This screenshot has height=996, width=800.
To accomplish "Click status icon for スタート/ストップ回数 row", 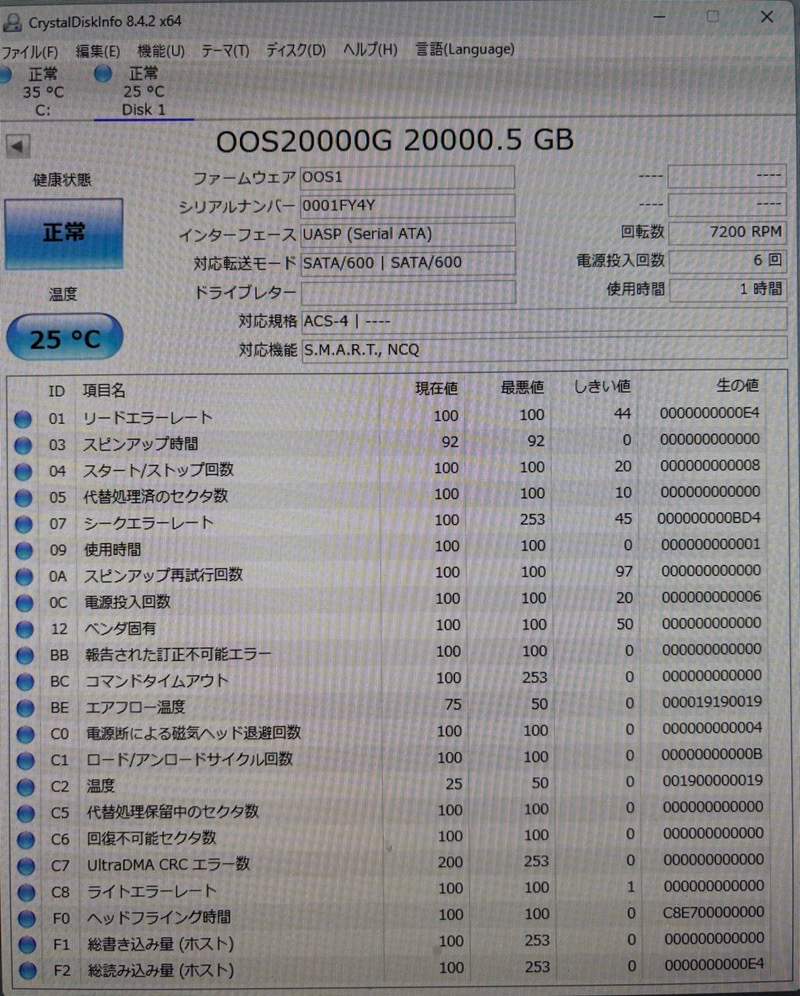I will coord(24,471).
